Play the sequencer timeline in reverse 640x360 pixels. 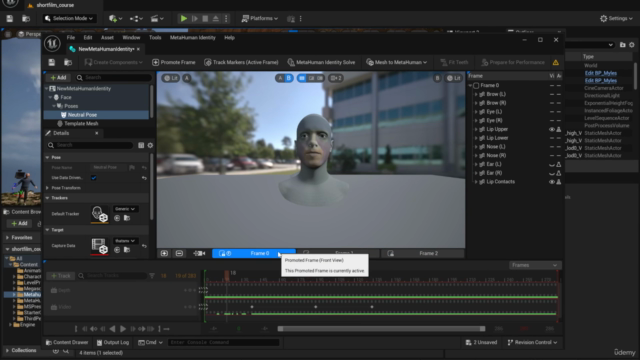pyautogui.click(x=112, y=329)
